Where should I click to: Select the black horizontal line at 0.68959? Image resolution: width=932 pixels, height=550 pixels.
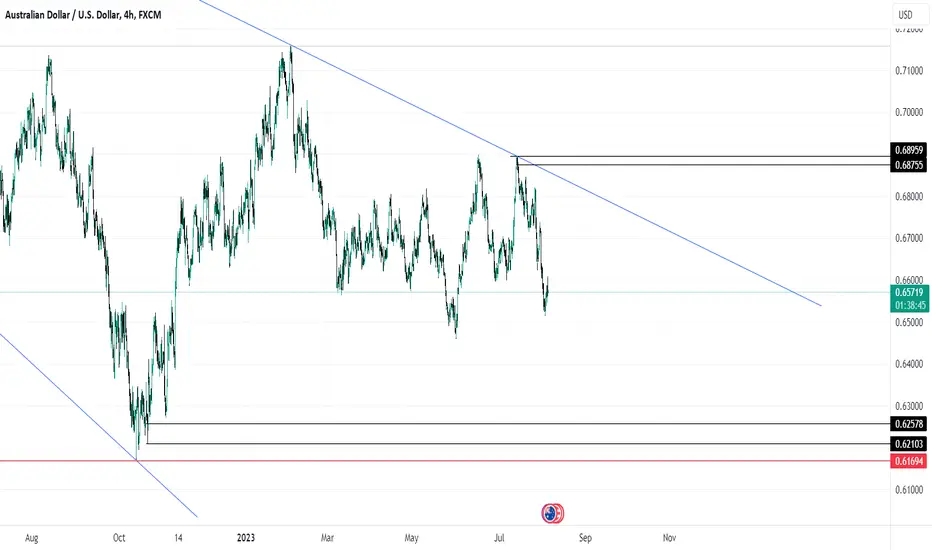point(701,157)
